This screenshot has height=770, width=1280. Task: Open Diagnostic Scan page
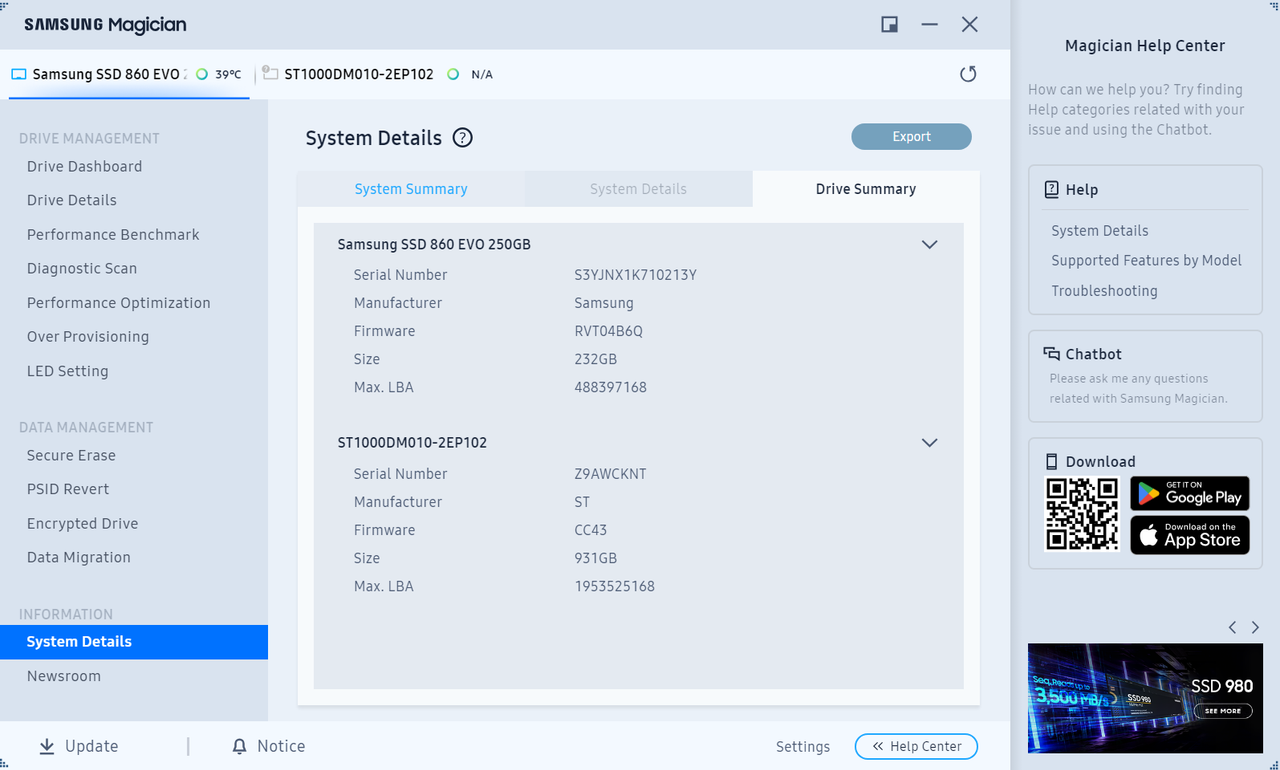coord(82,269)
